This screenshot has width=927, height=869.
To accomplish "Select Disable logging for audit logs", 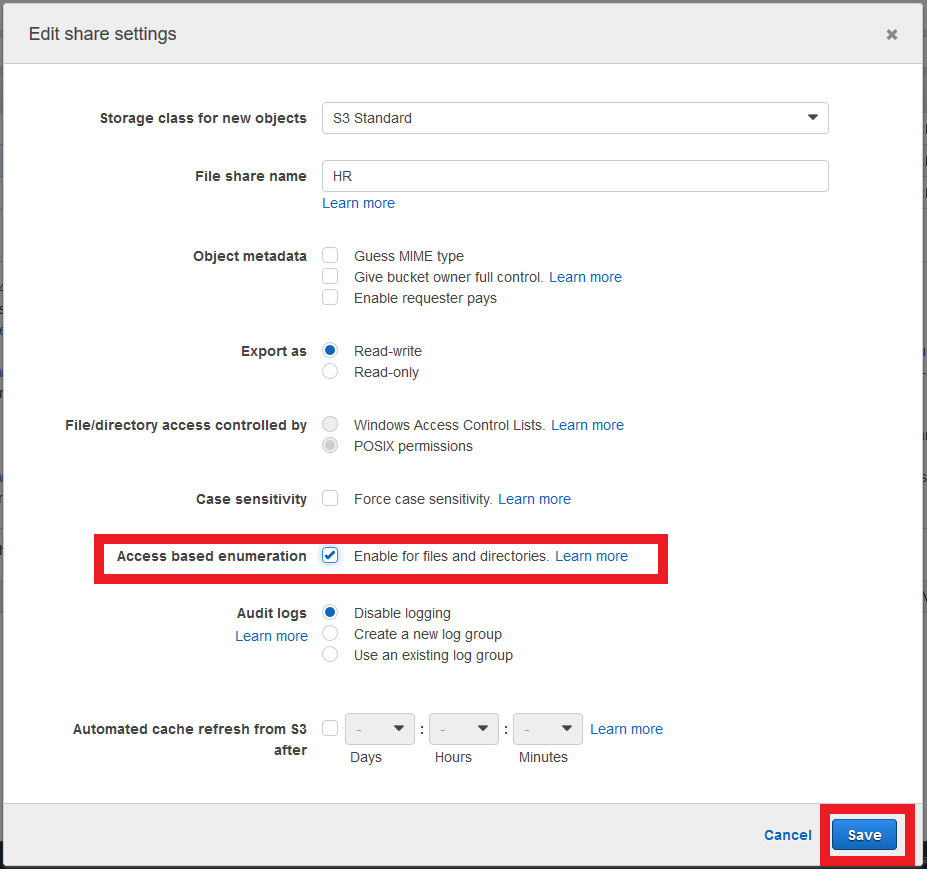I will pyautogui.click(x=330, y=612).
